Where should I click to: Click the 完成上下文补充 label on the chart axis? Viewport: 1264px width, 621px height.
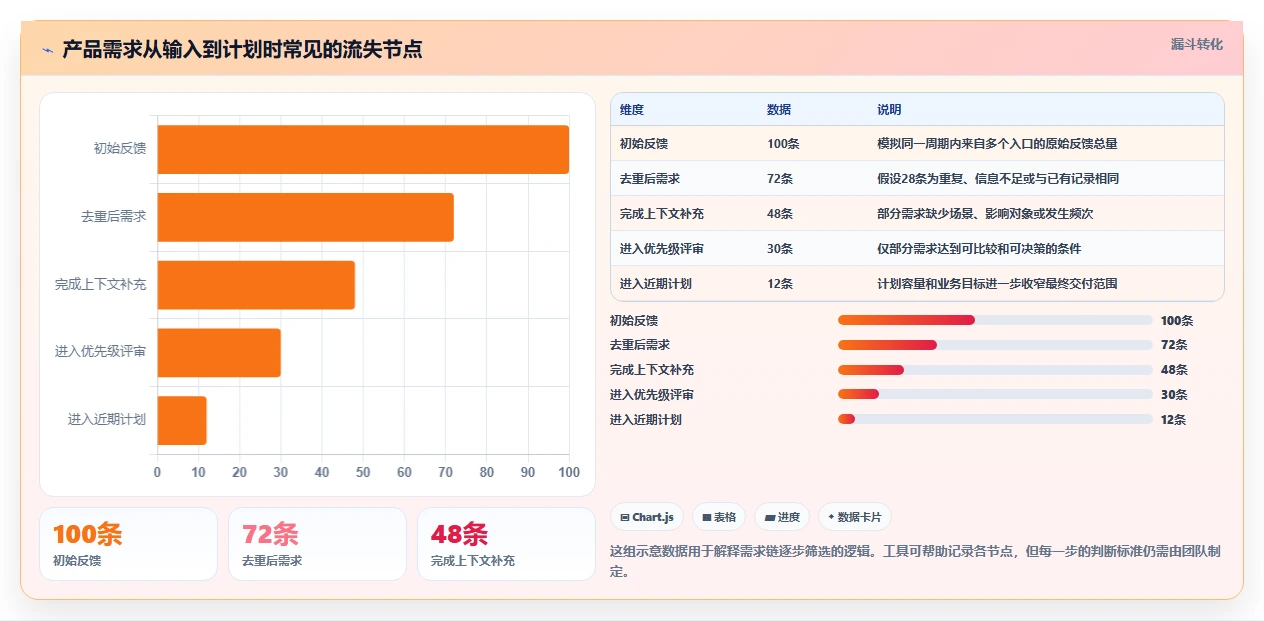pos(101,285)
